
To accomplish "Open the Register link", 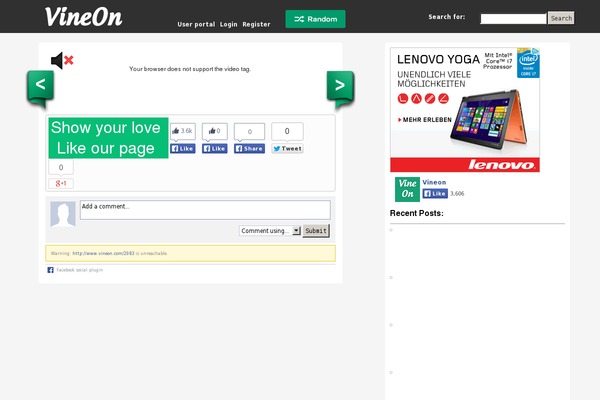I will (256, 24).
